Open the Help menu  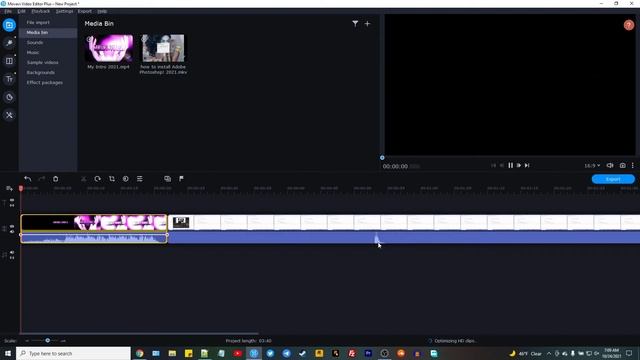click(x=102, y=11)
